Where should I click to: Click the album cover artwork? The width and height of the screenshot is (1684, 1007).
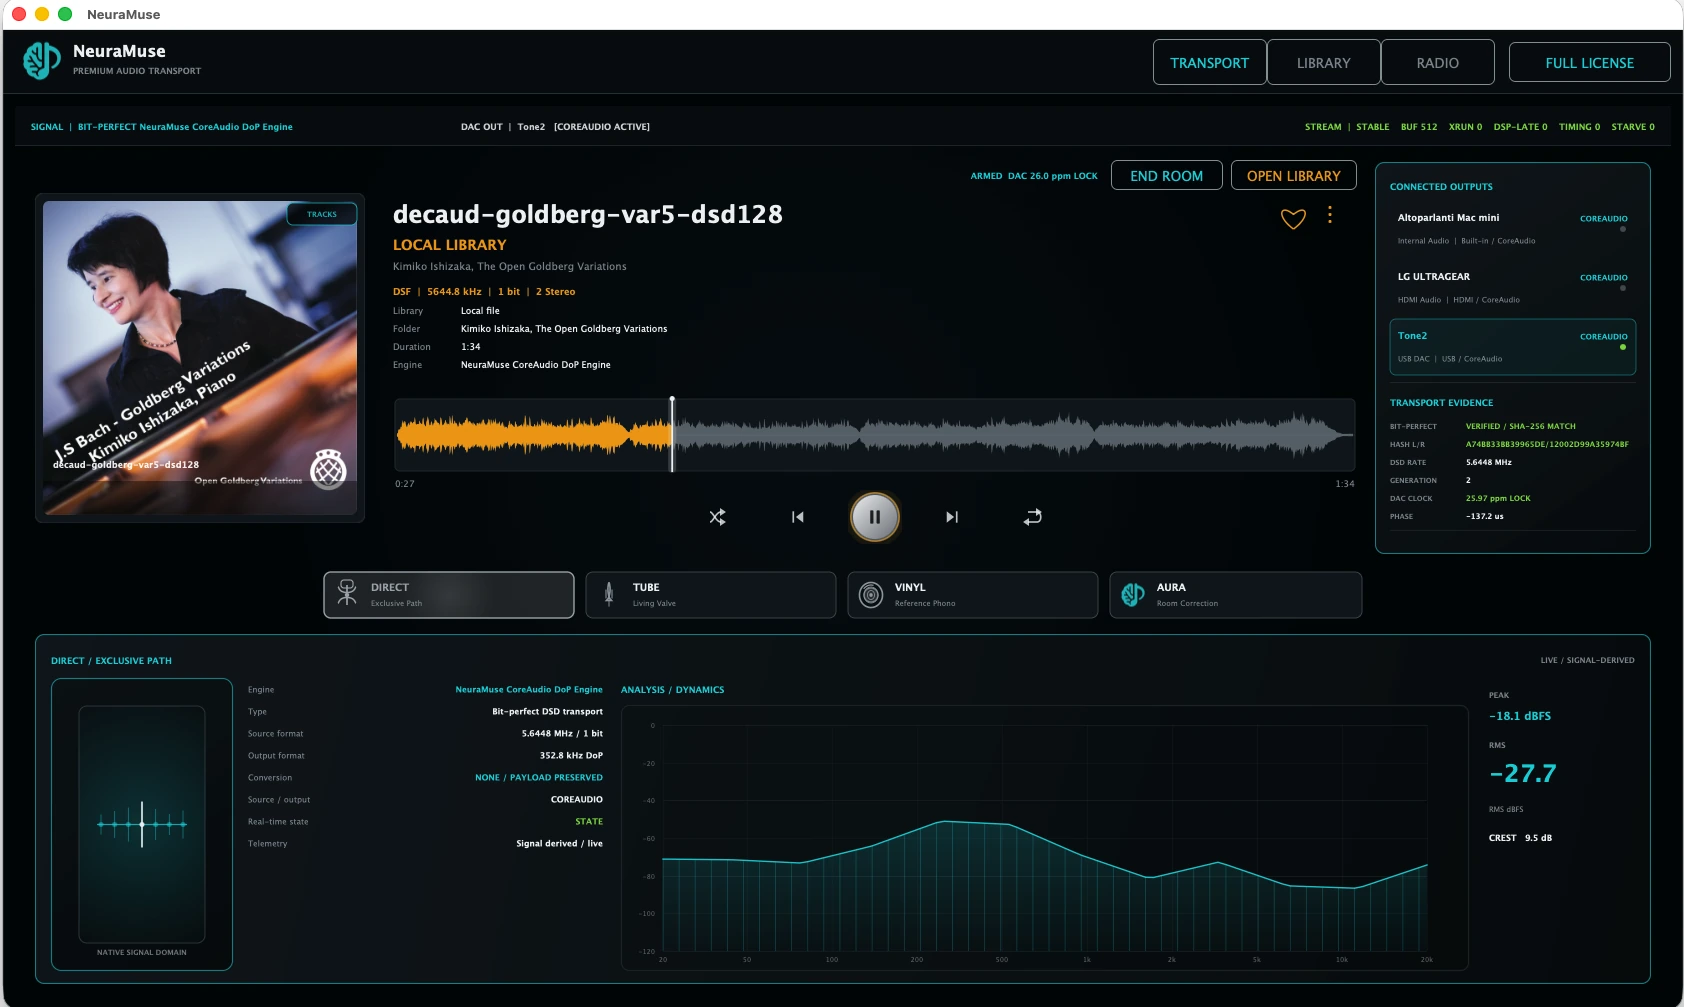pos(200,358)
